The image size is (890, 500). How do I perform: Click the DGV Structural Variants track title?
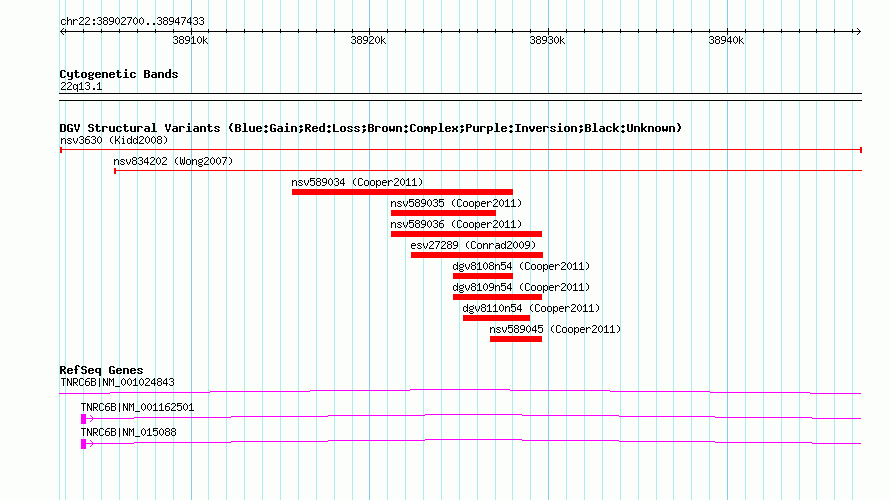[371, 128]
